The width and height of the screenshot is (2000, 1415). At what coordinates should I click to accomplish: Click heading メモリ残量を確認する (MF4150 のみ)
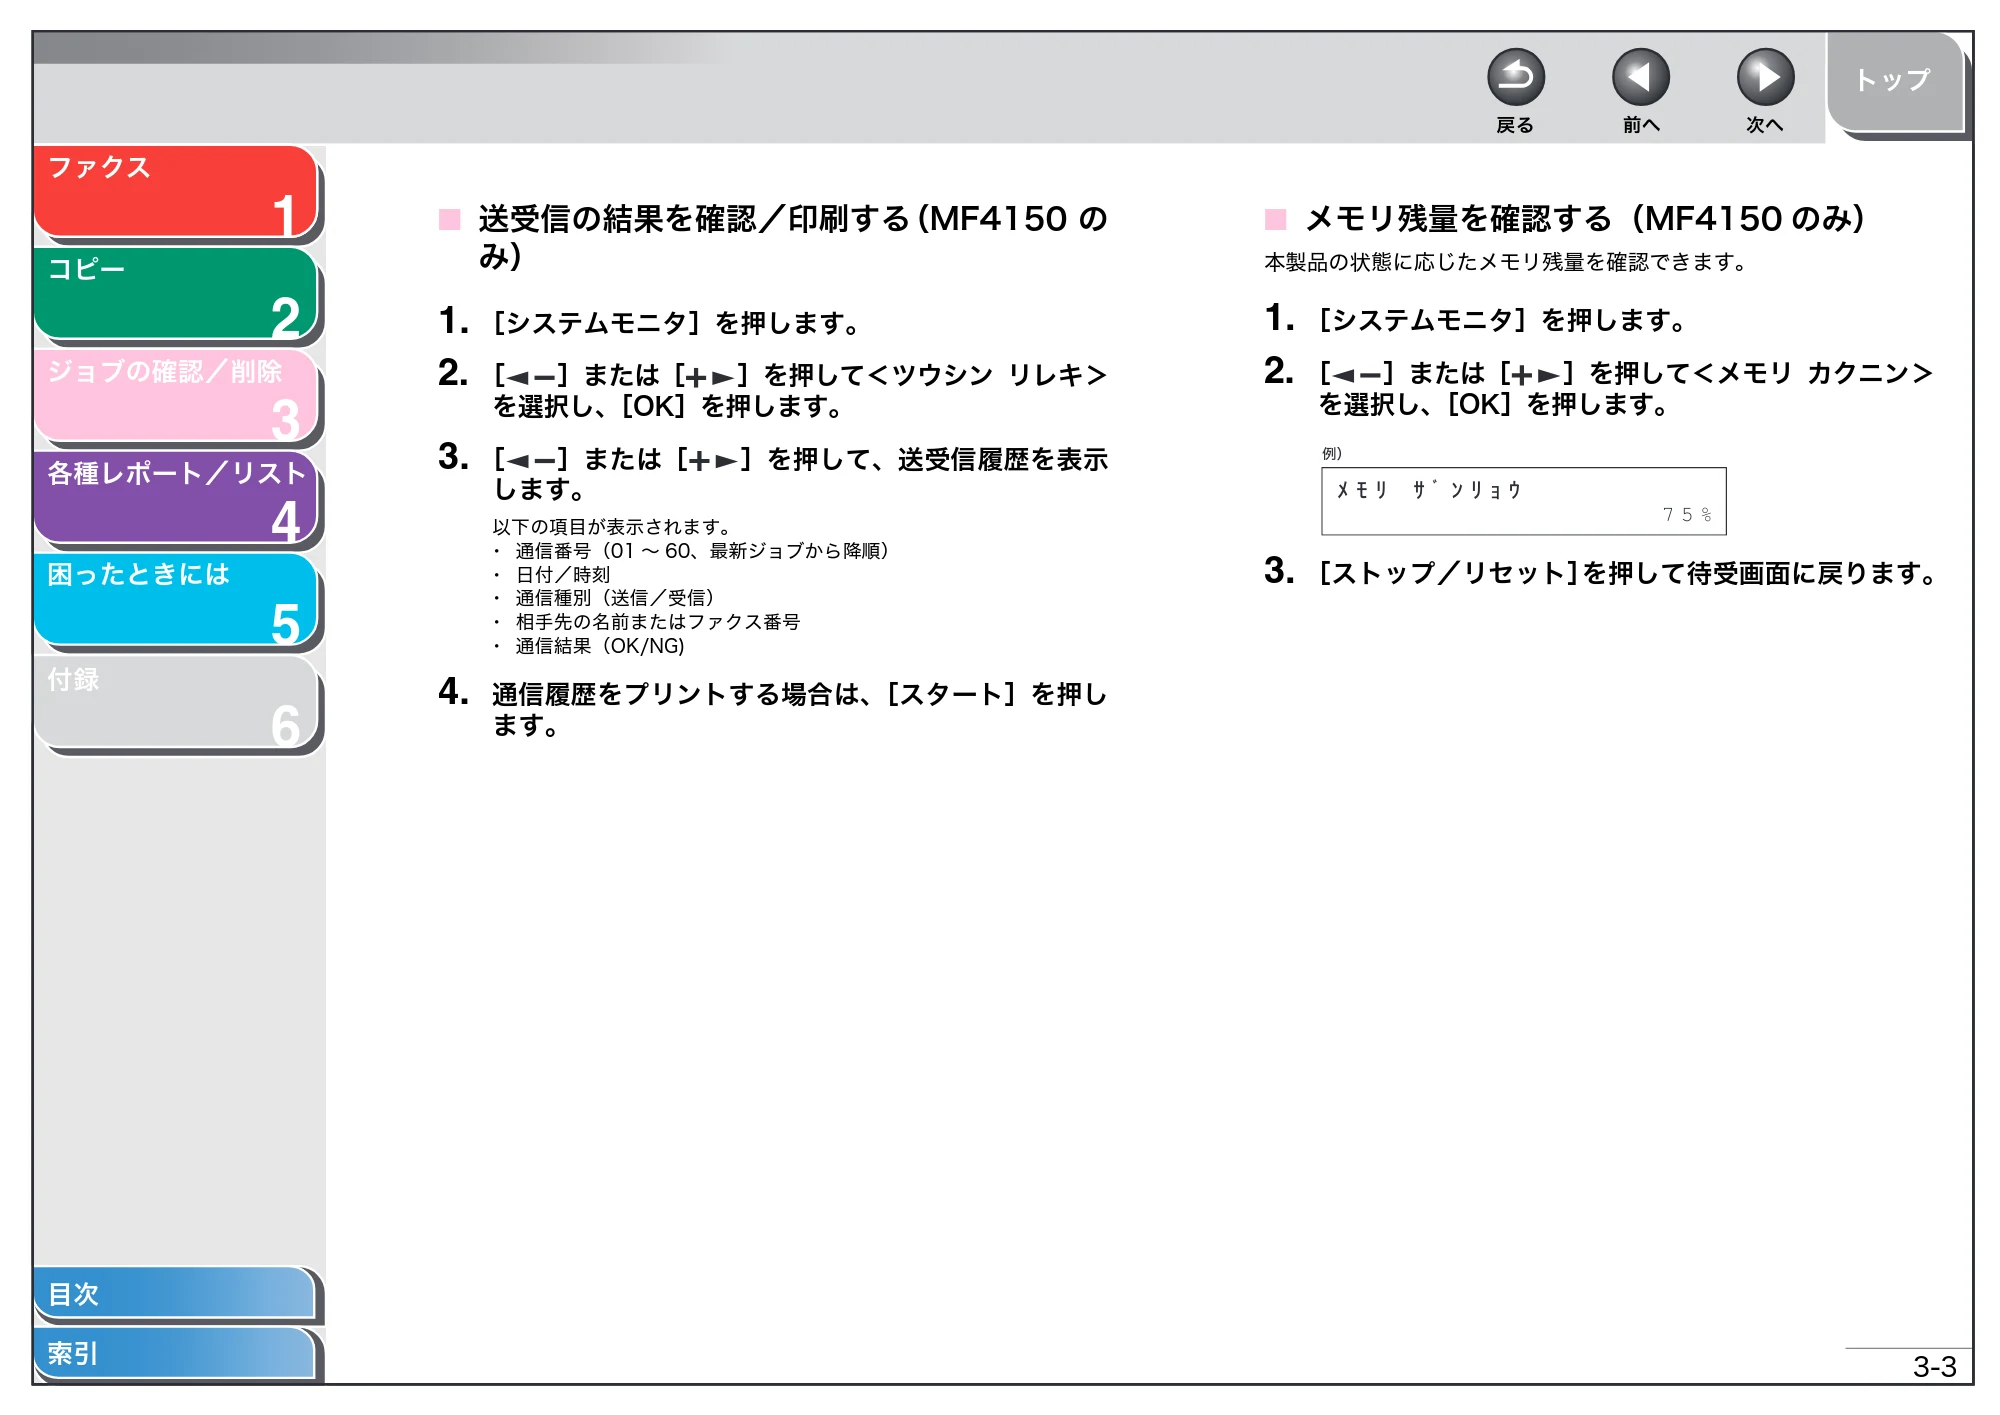click(x=1584, y=218)
